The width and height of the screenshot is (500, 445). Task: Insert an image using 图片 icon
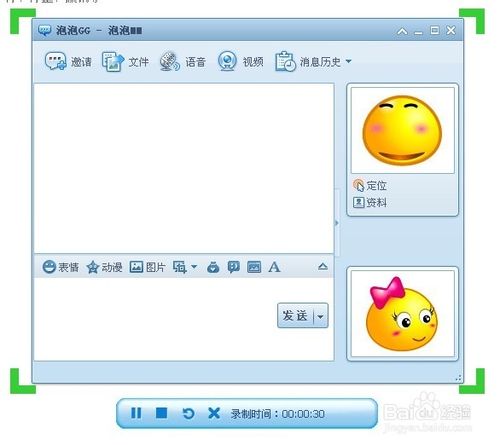(147, 267)
